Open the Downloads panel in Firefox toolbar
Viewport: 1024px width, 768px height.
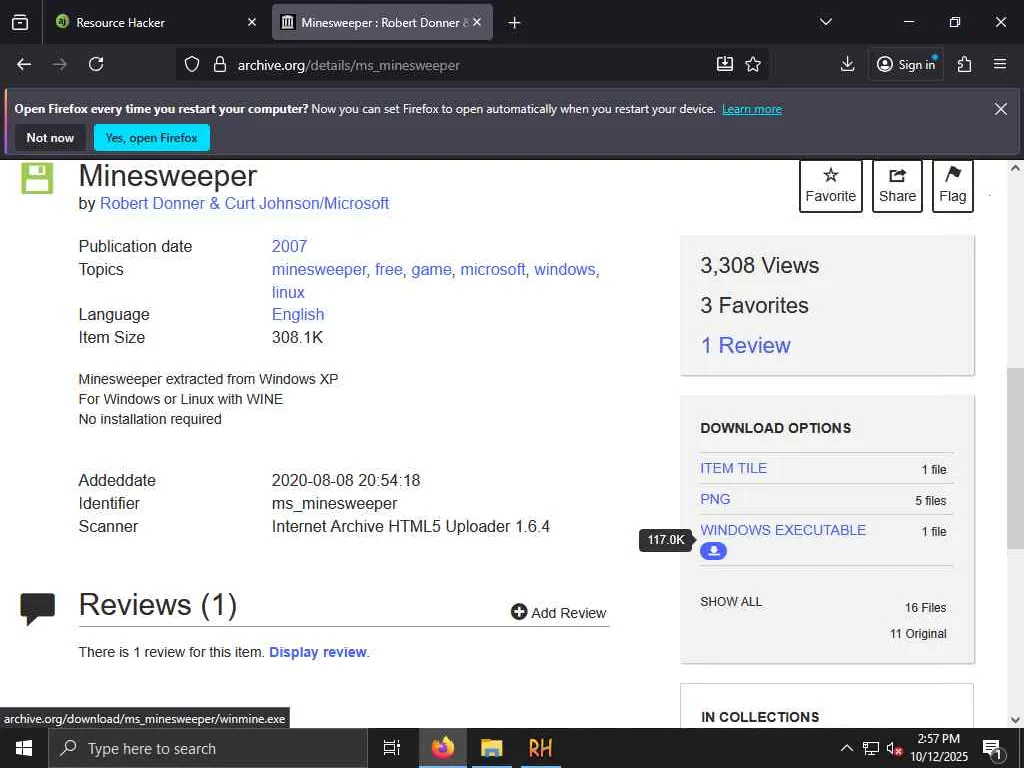coord(847,64)
